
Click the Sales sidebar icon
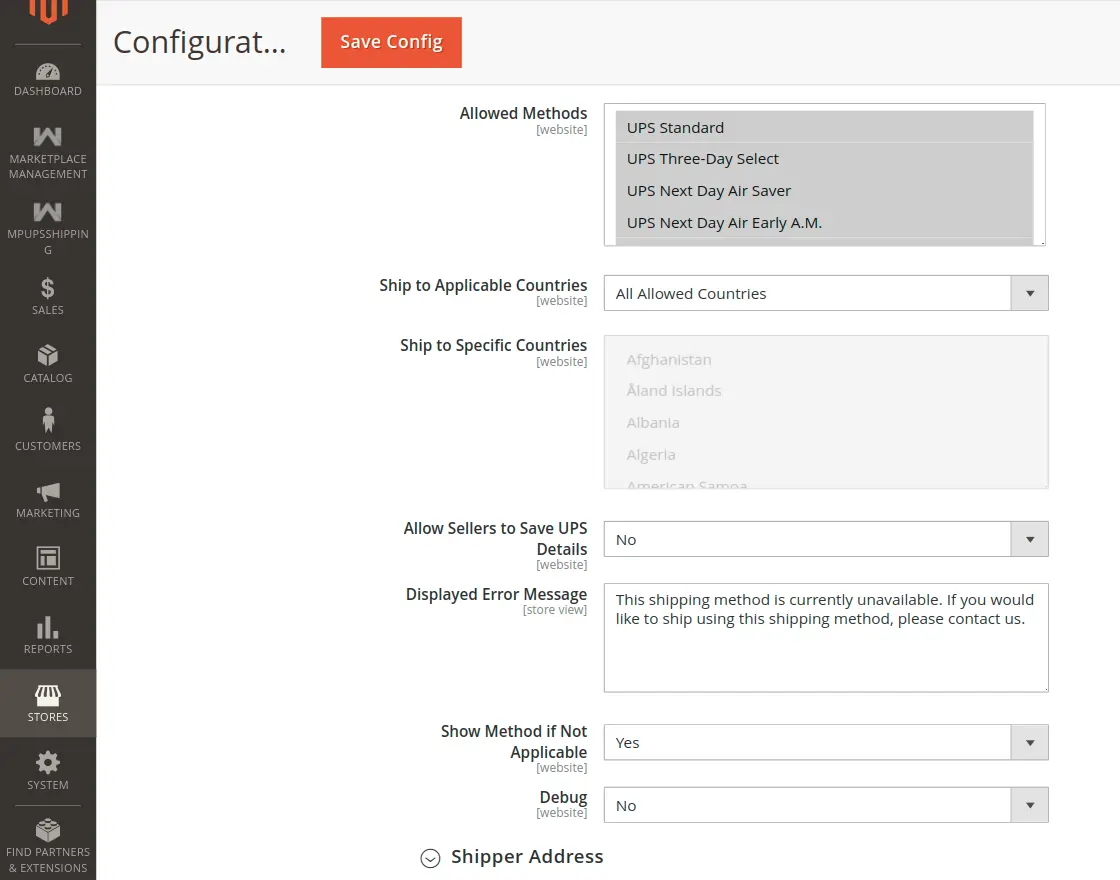click(47, 297)
